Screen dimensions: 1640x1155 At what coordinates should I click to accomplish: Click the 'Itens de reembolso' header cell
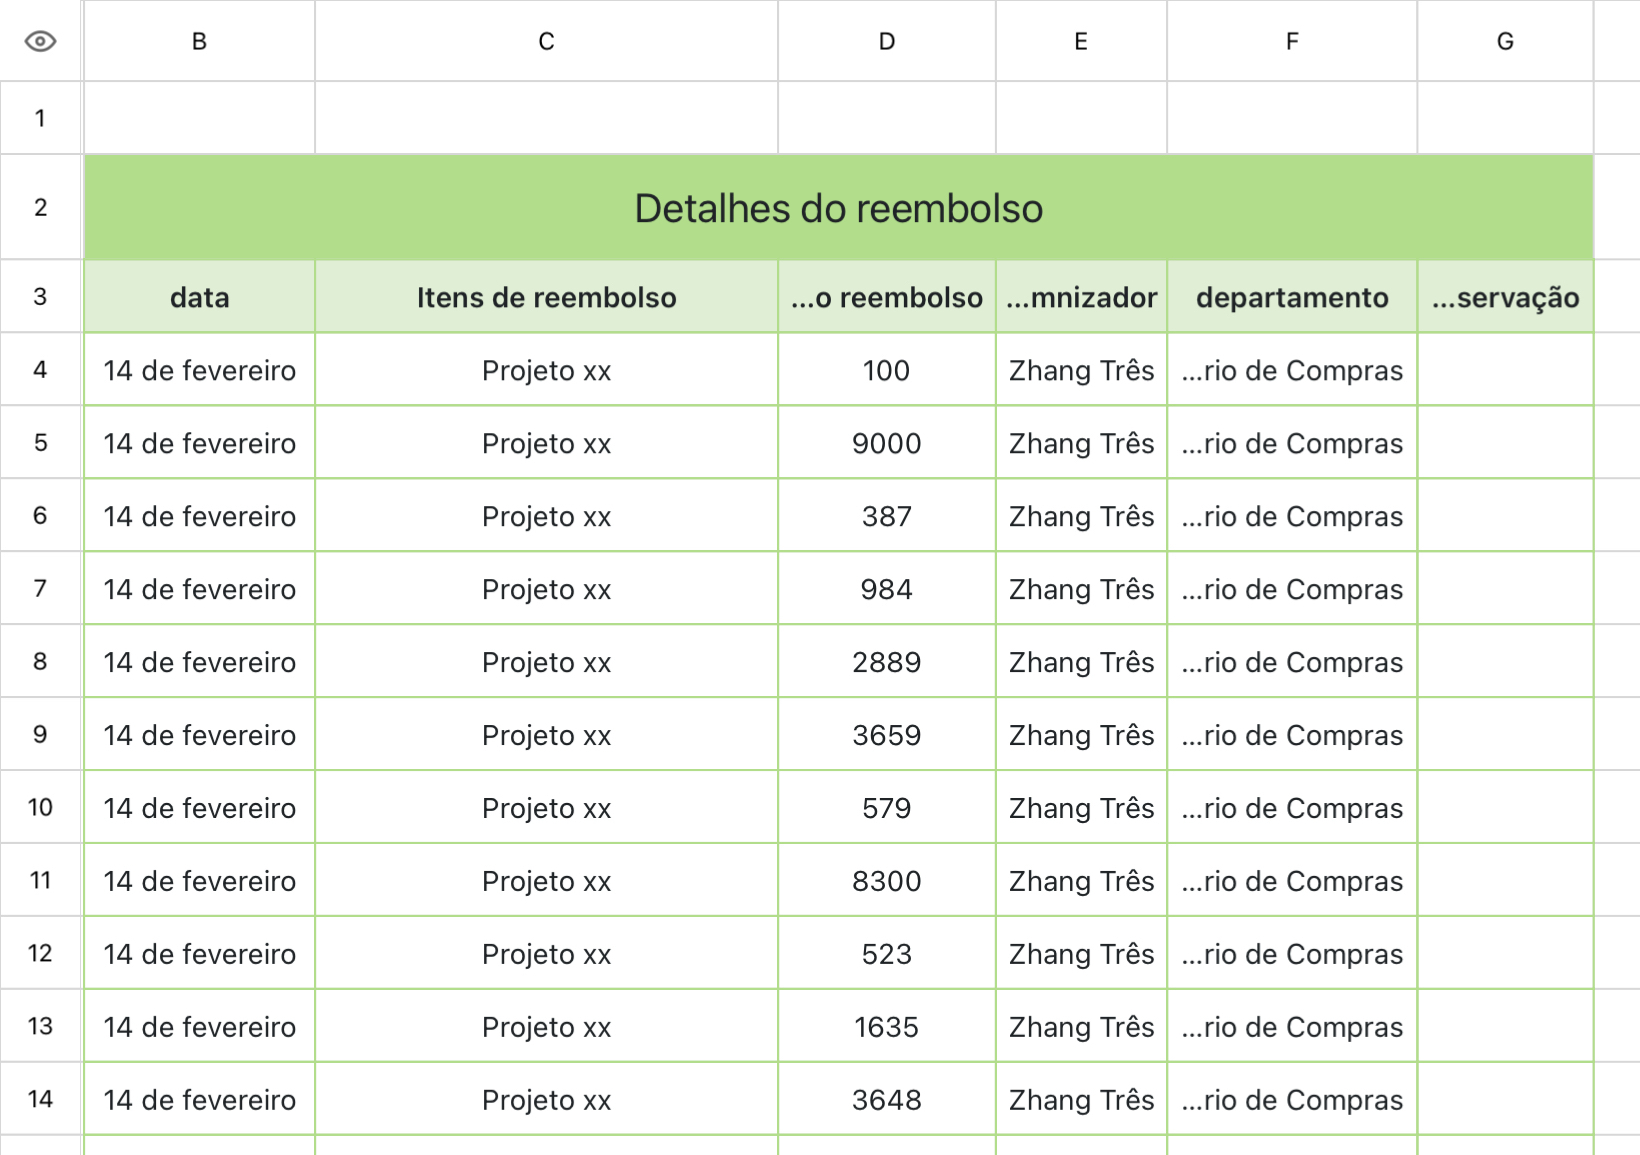(547, 297)
